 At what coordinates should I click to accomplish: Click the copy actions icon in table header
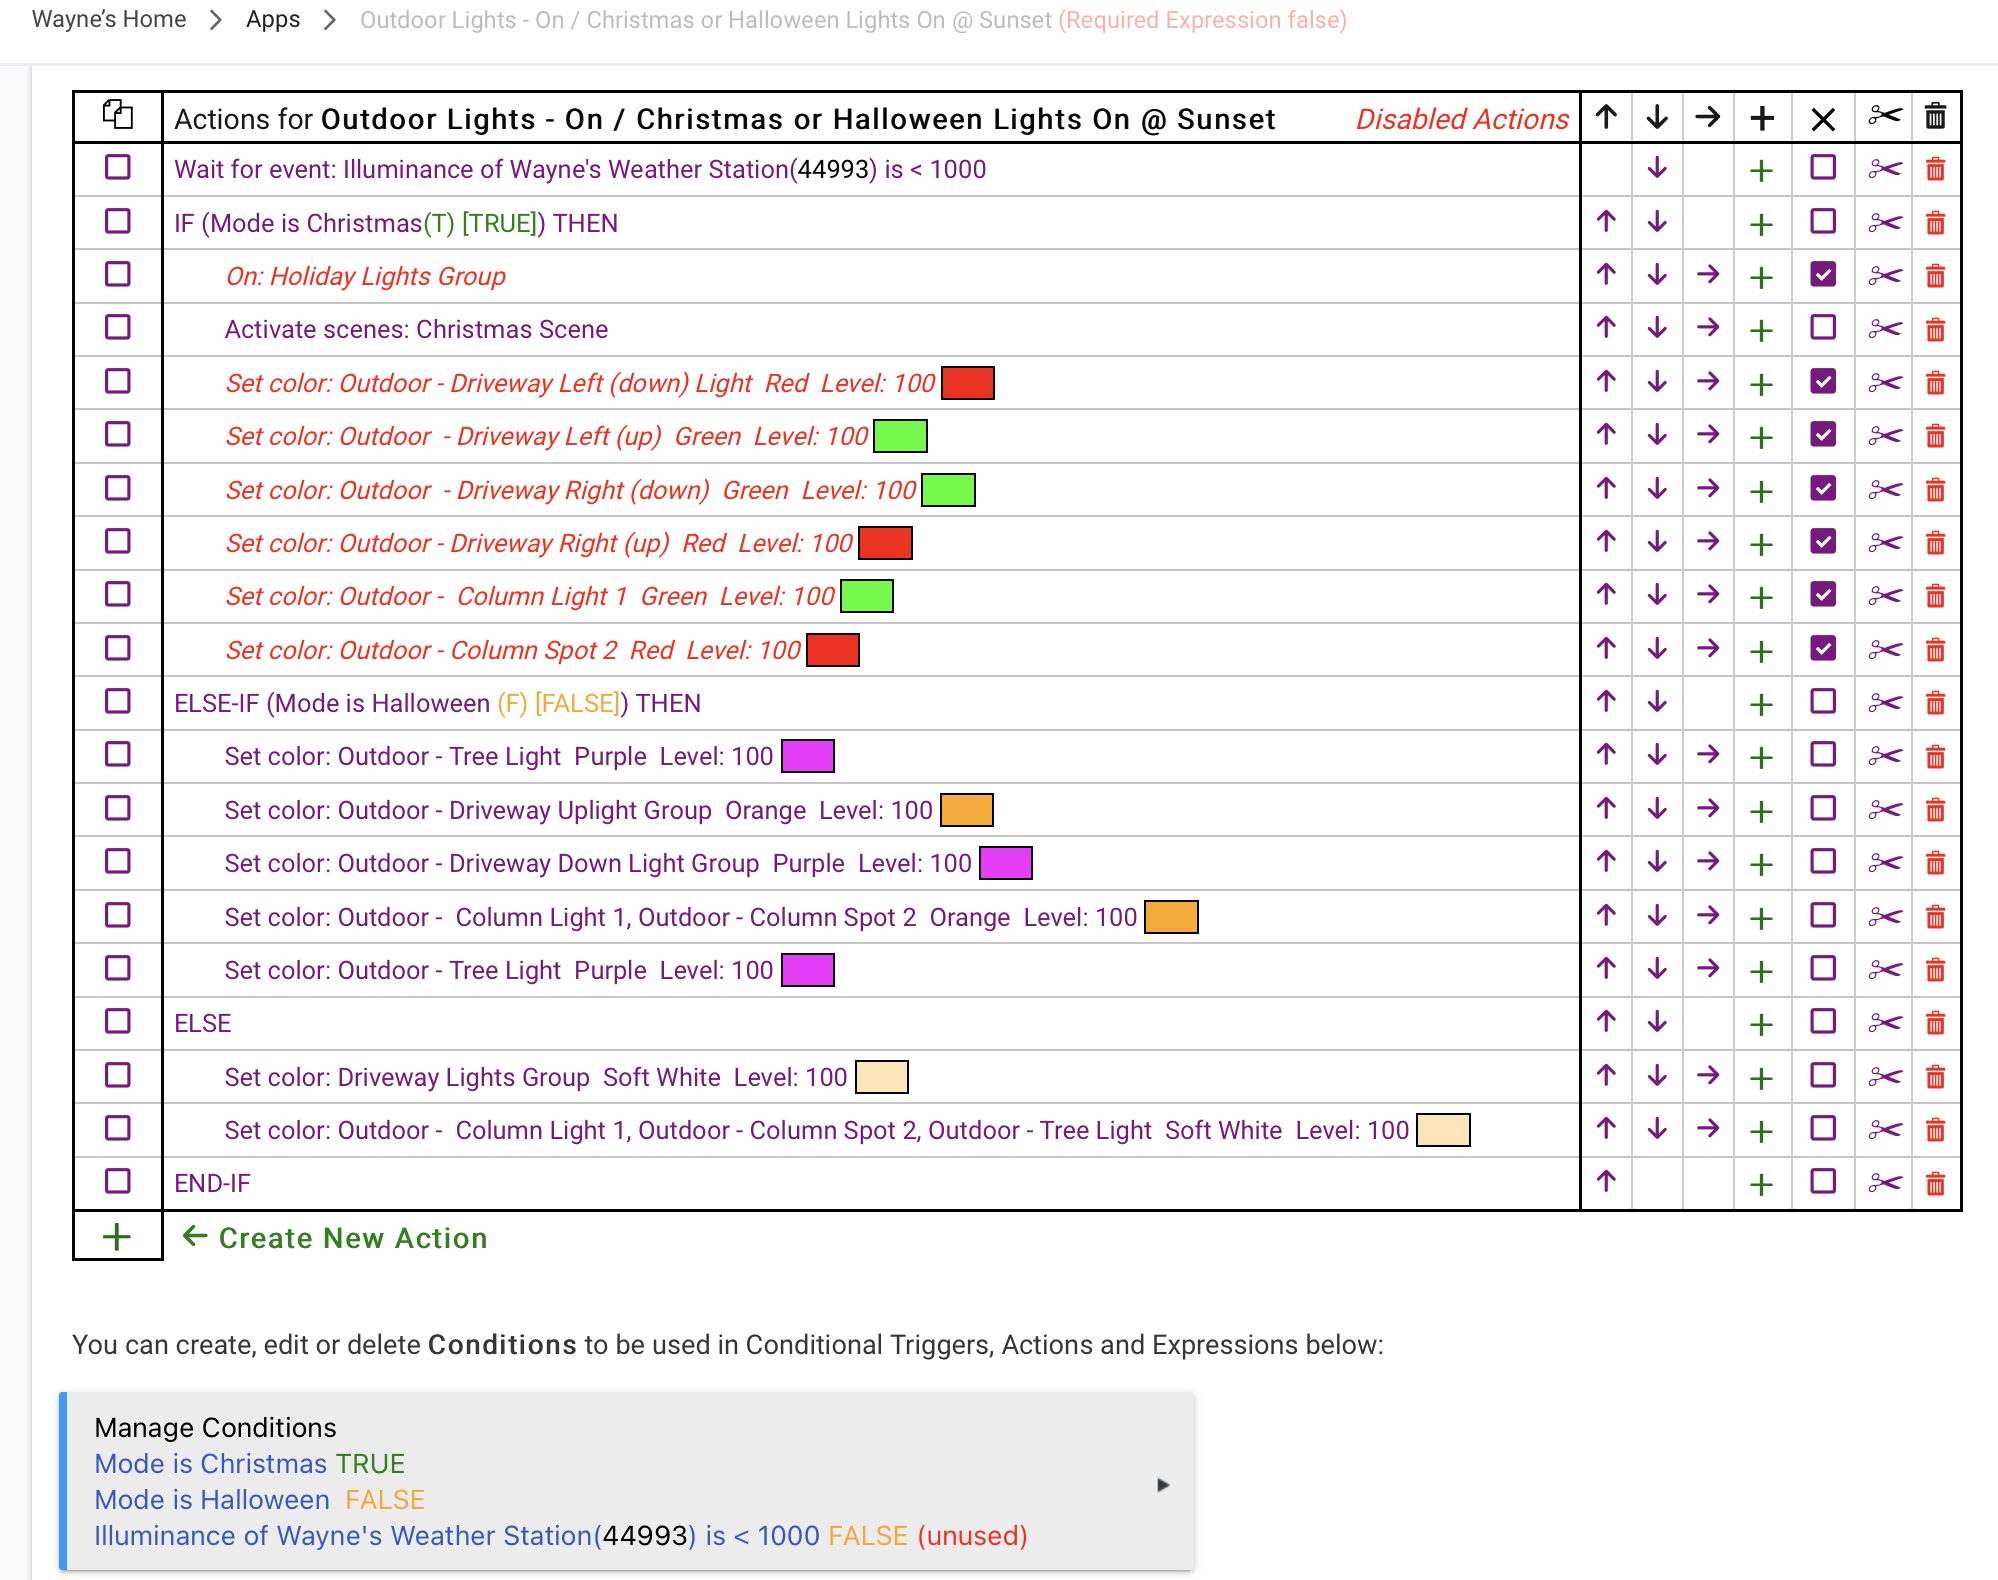click(x=118, y=115)
